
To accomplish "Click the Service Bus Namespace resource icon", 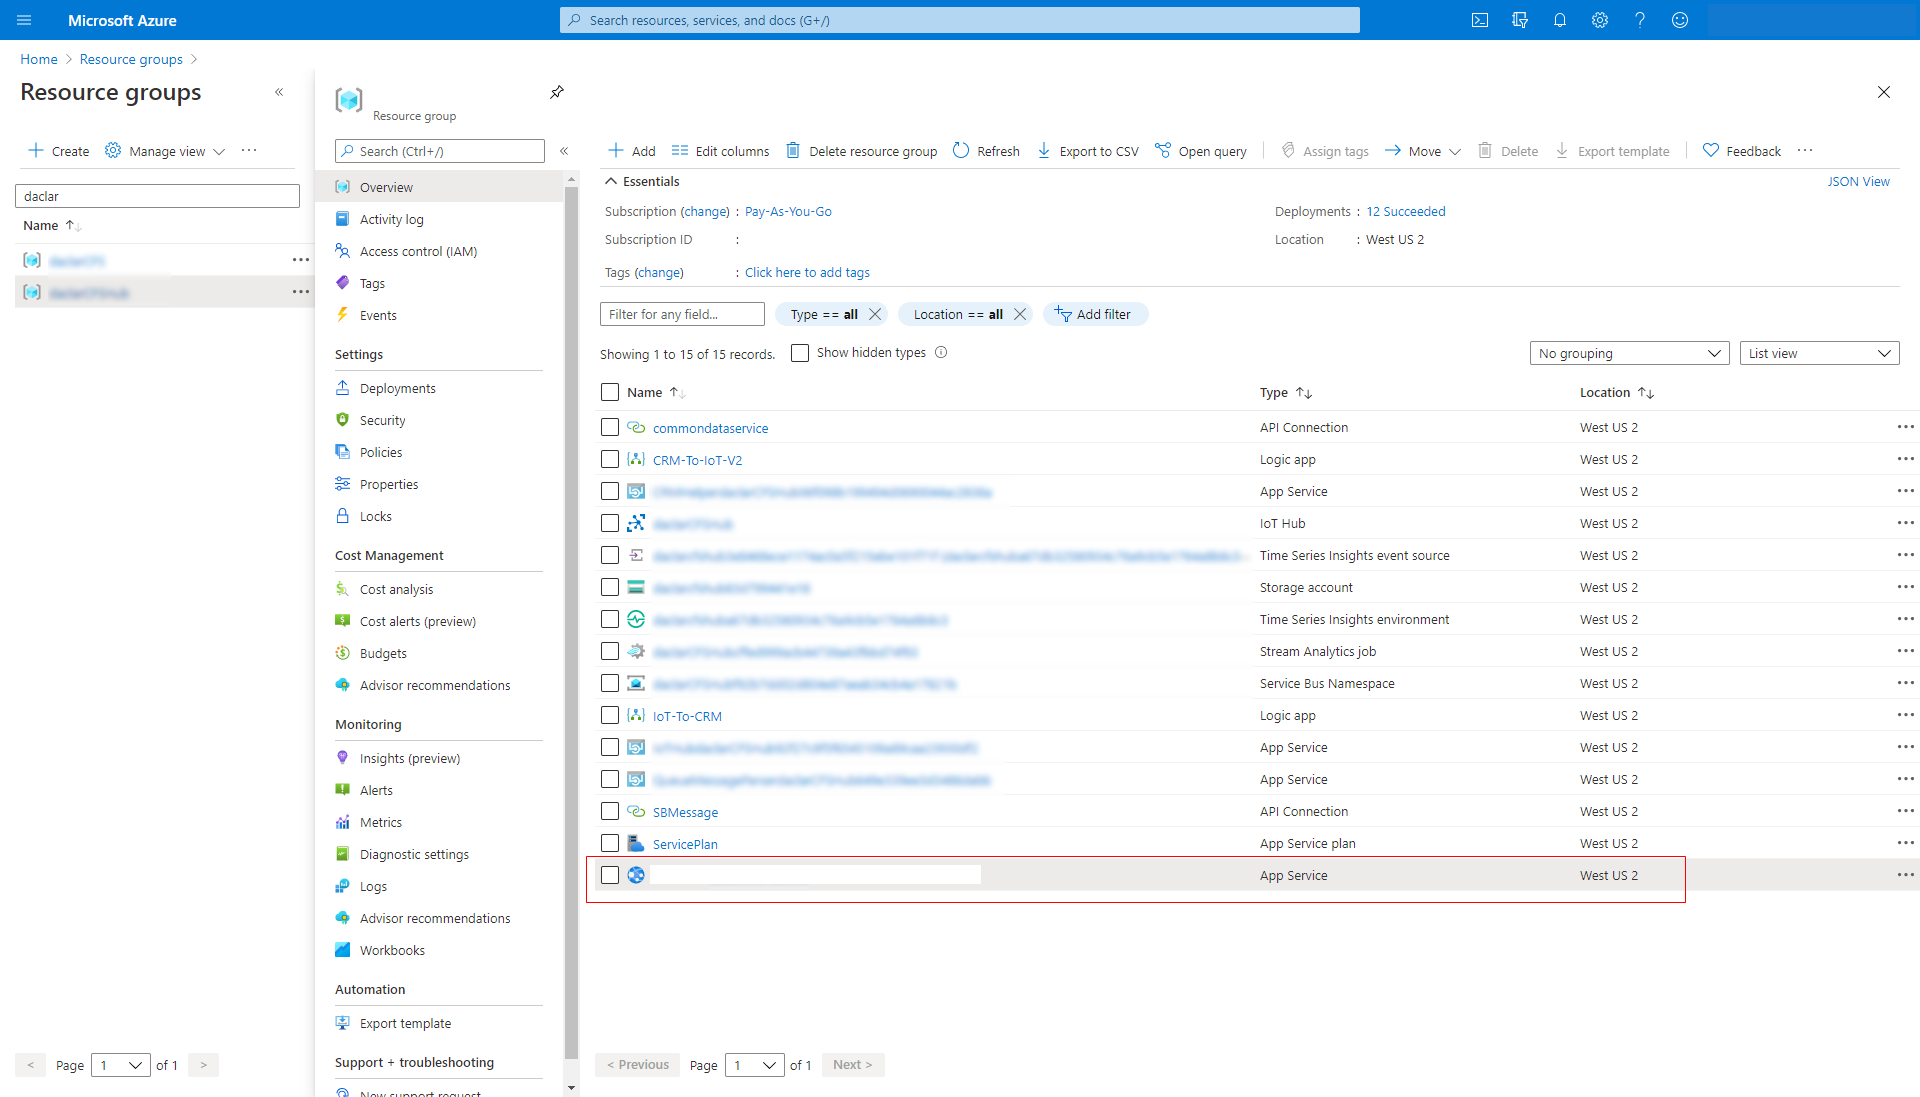I will tap(637, 683).
